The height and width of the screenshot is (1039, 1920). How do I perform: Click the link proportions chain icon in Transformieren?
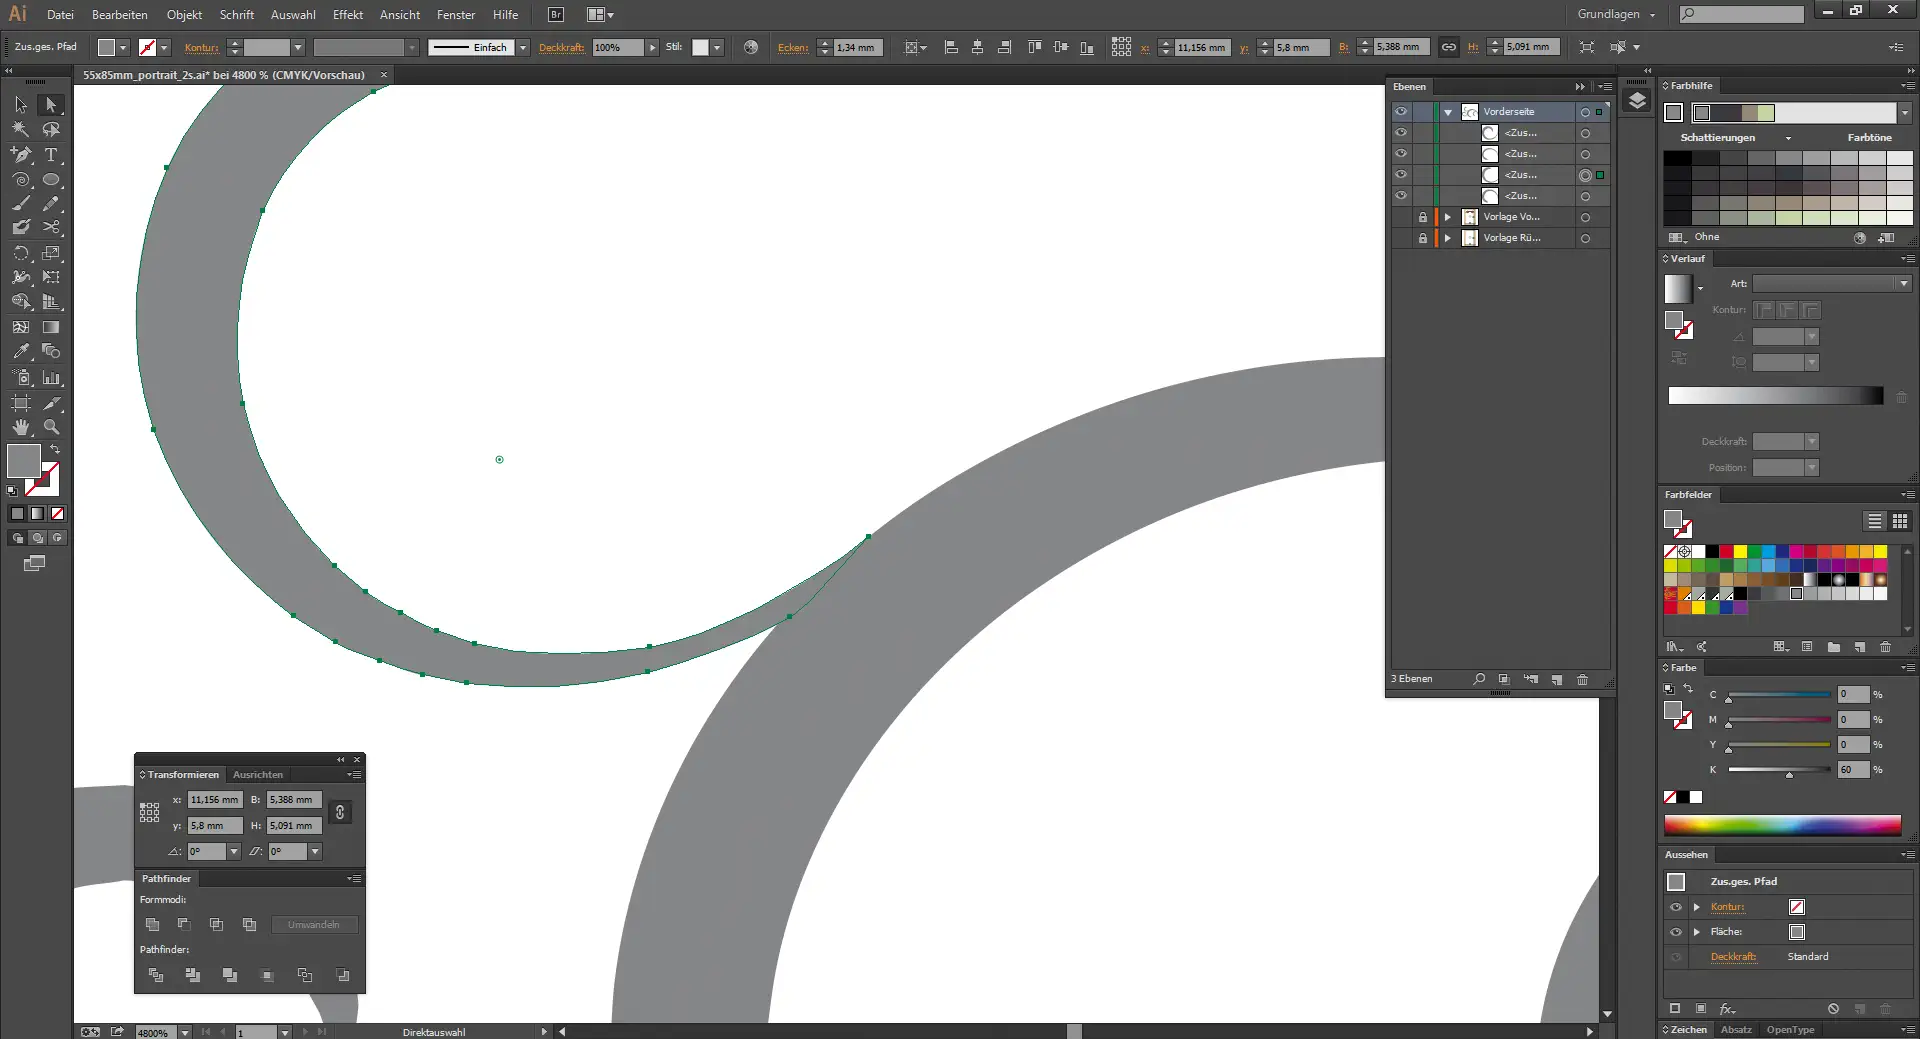tap(340, 812)
